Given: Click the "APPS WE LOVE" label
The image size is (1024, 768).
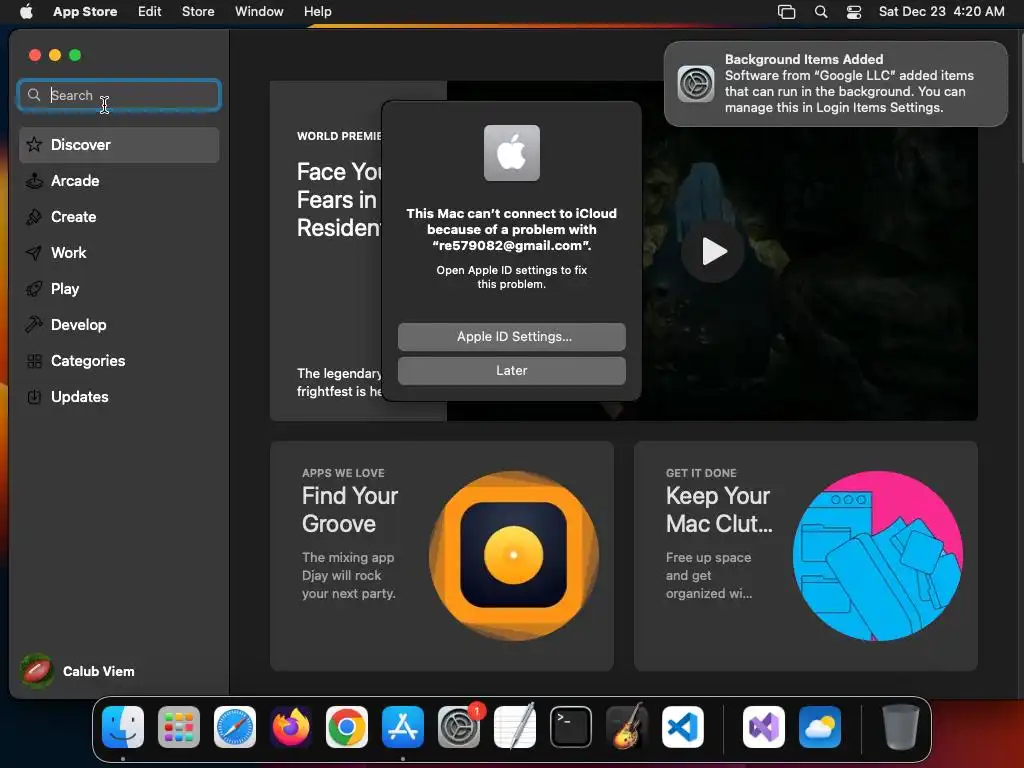Looking at the screenshot, I should tap(343, 473).
